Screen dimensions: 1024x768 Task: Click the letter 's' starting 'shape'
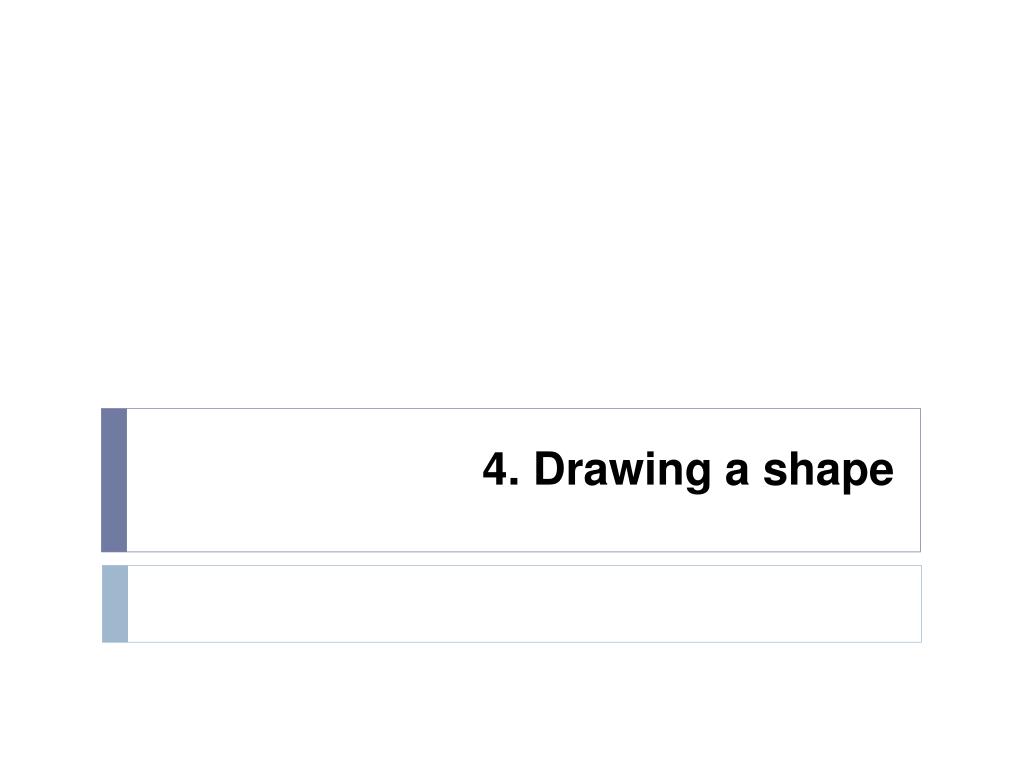coord(776,475)
